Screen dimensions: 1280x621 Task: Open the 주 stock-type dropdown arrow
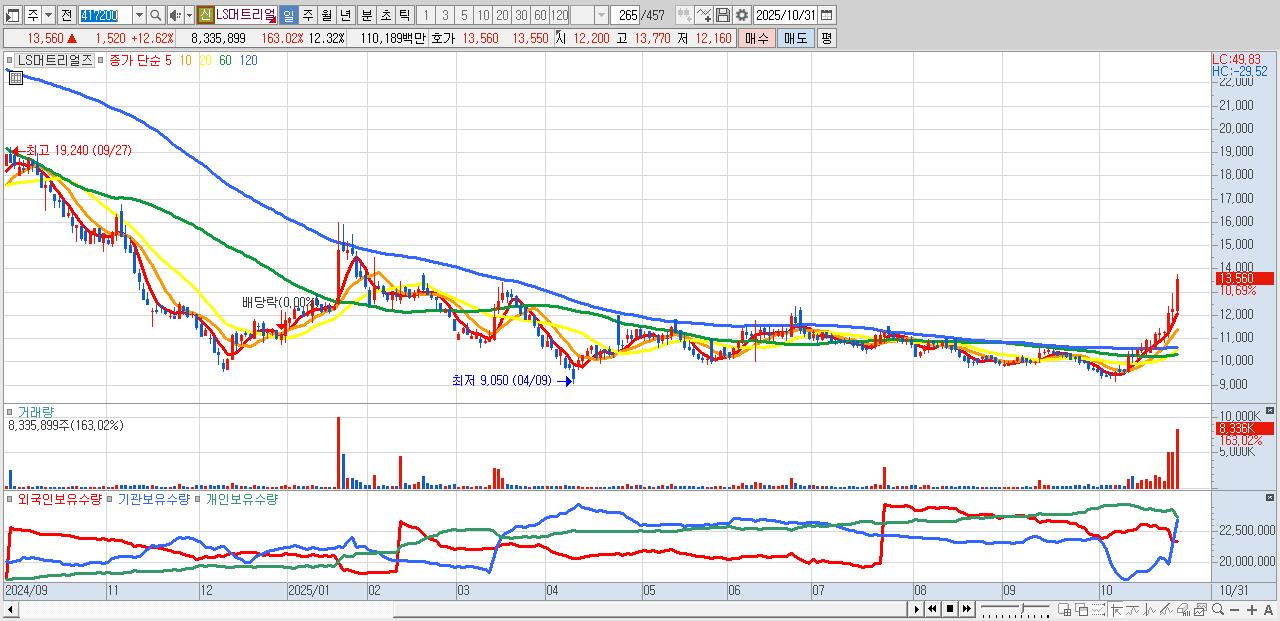click(48, 15)
